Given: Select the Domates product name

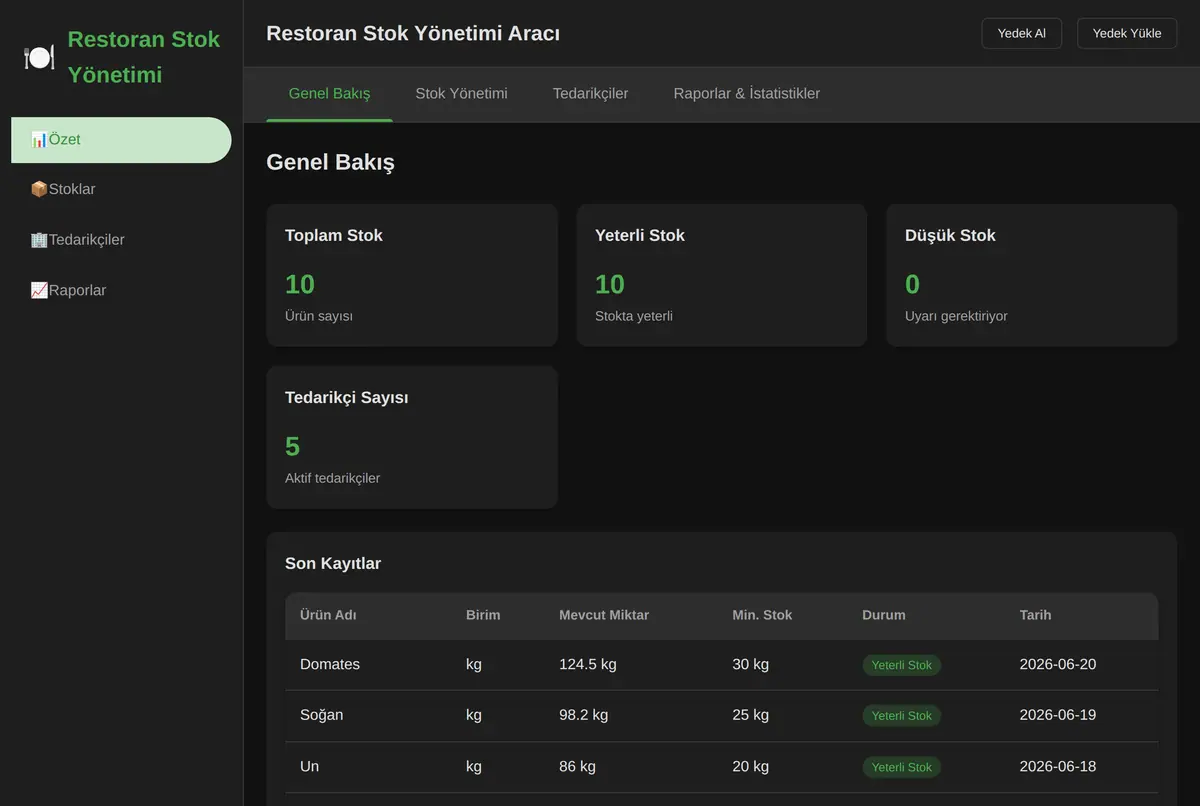Looking at the screenshot, I should pos(330,664).
